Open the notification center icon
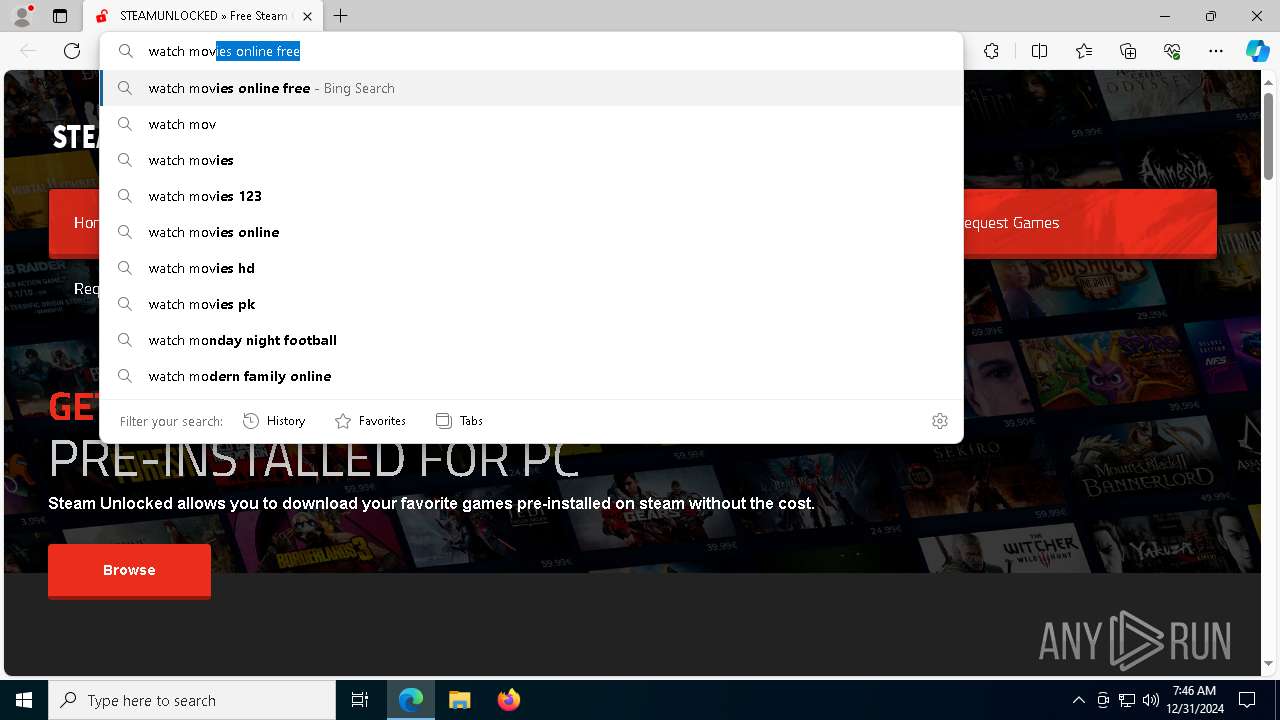 click(x=1247, y=700)
